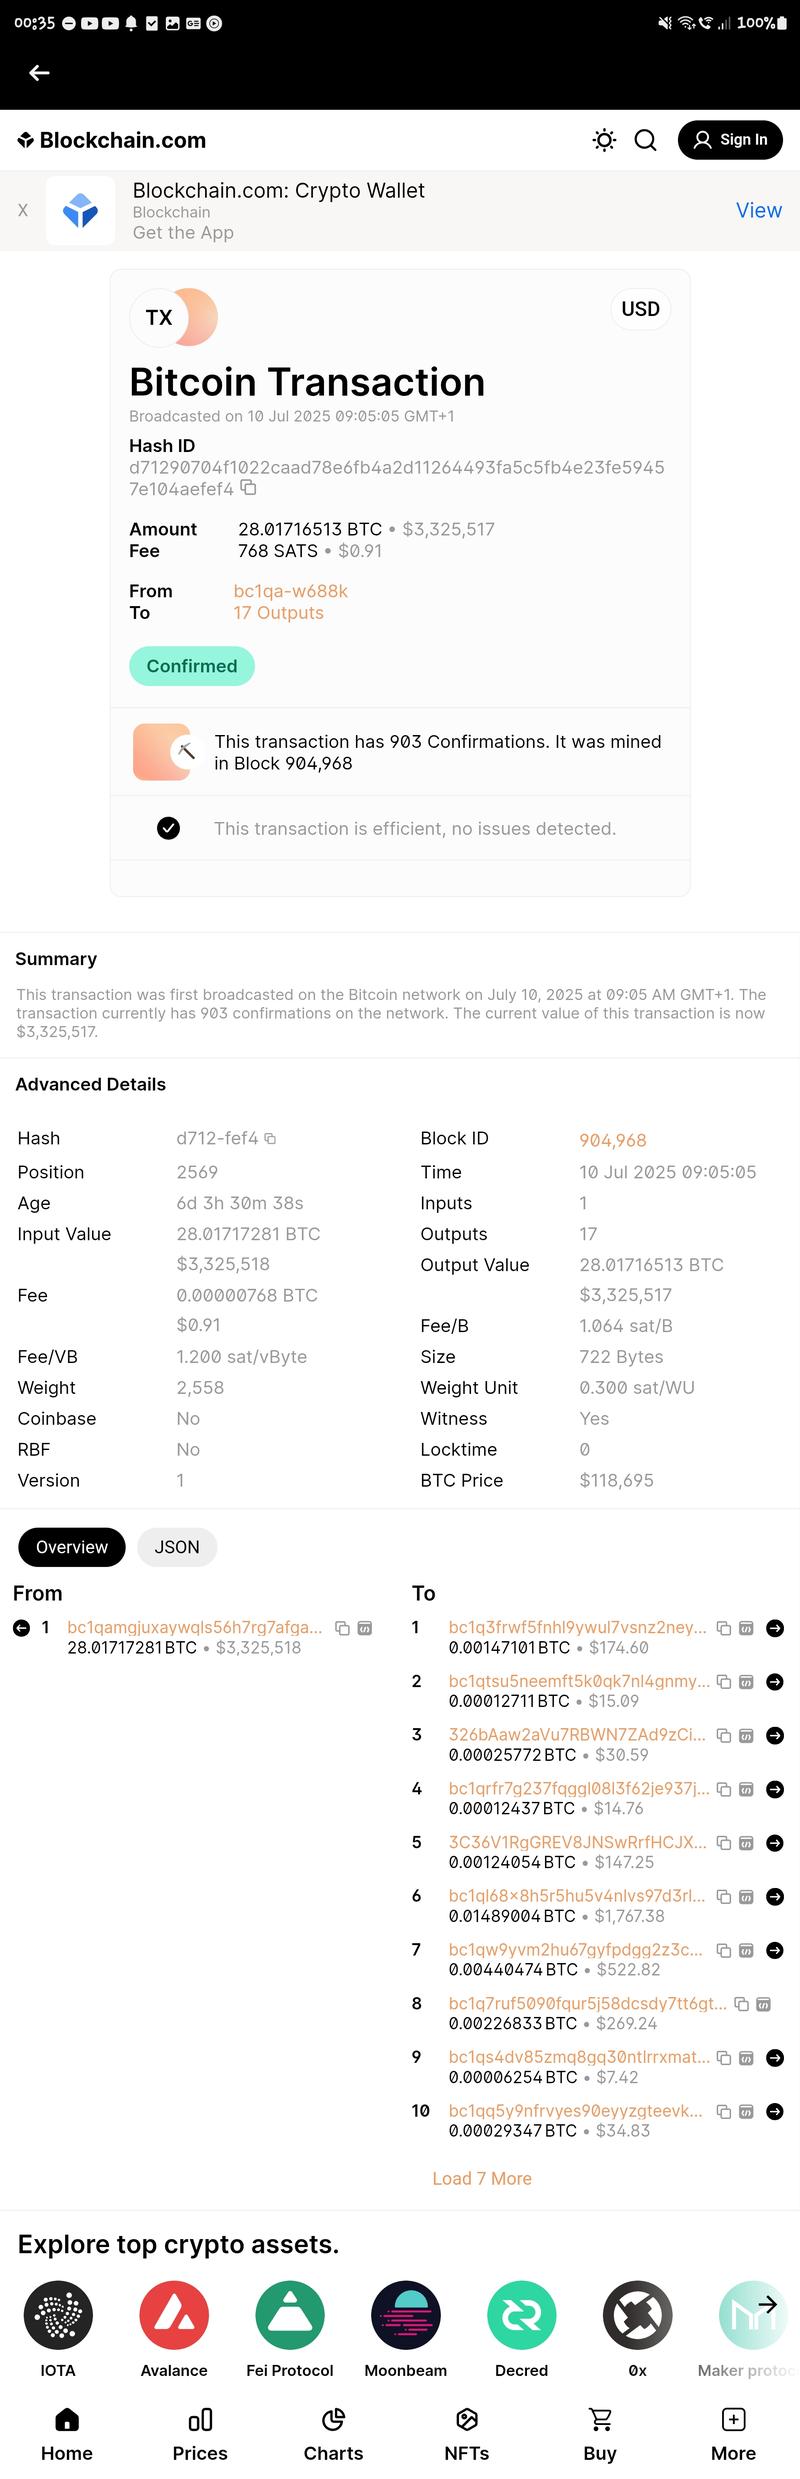Copy address of output 1

click(724, 1628)
